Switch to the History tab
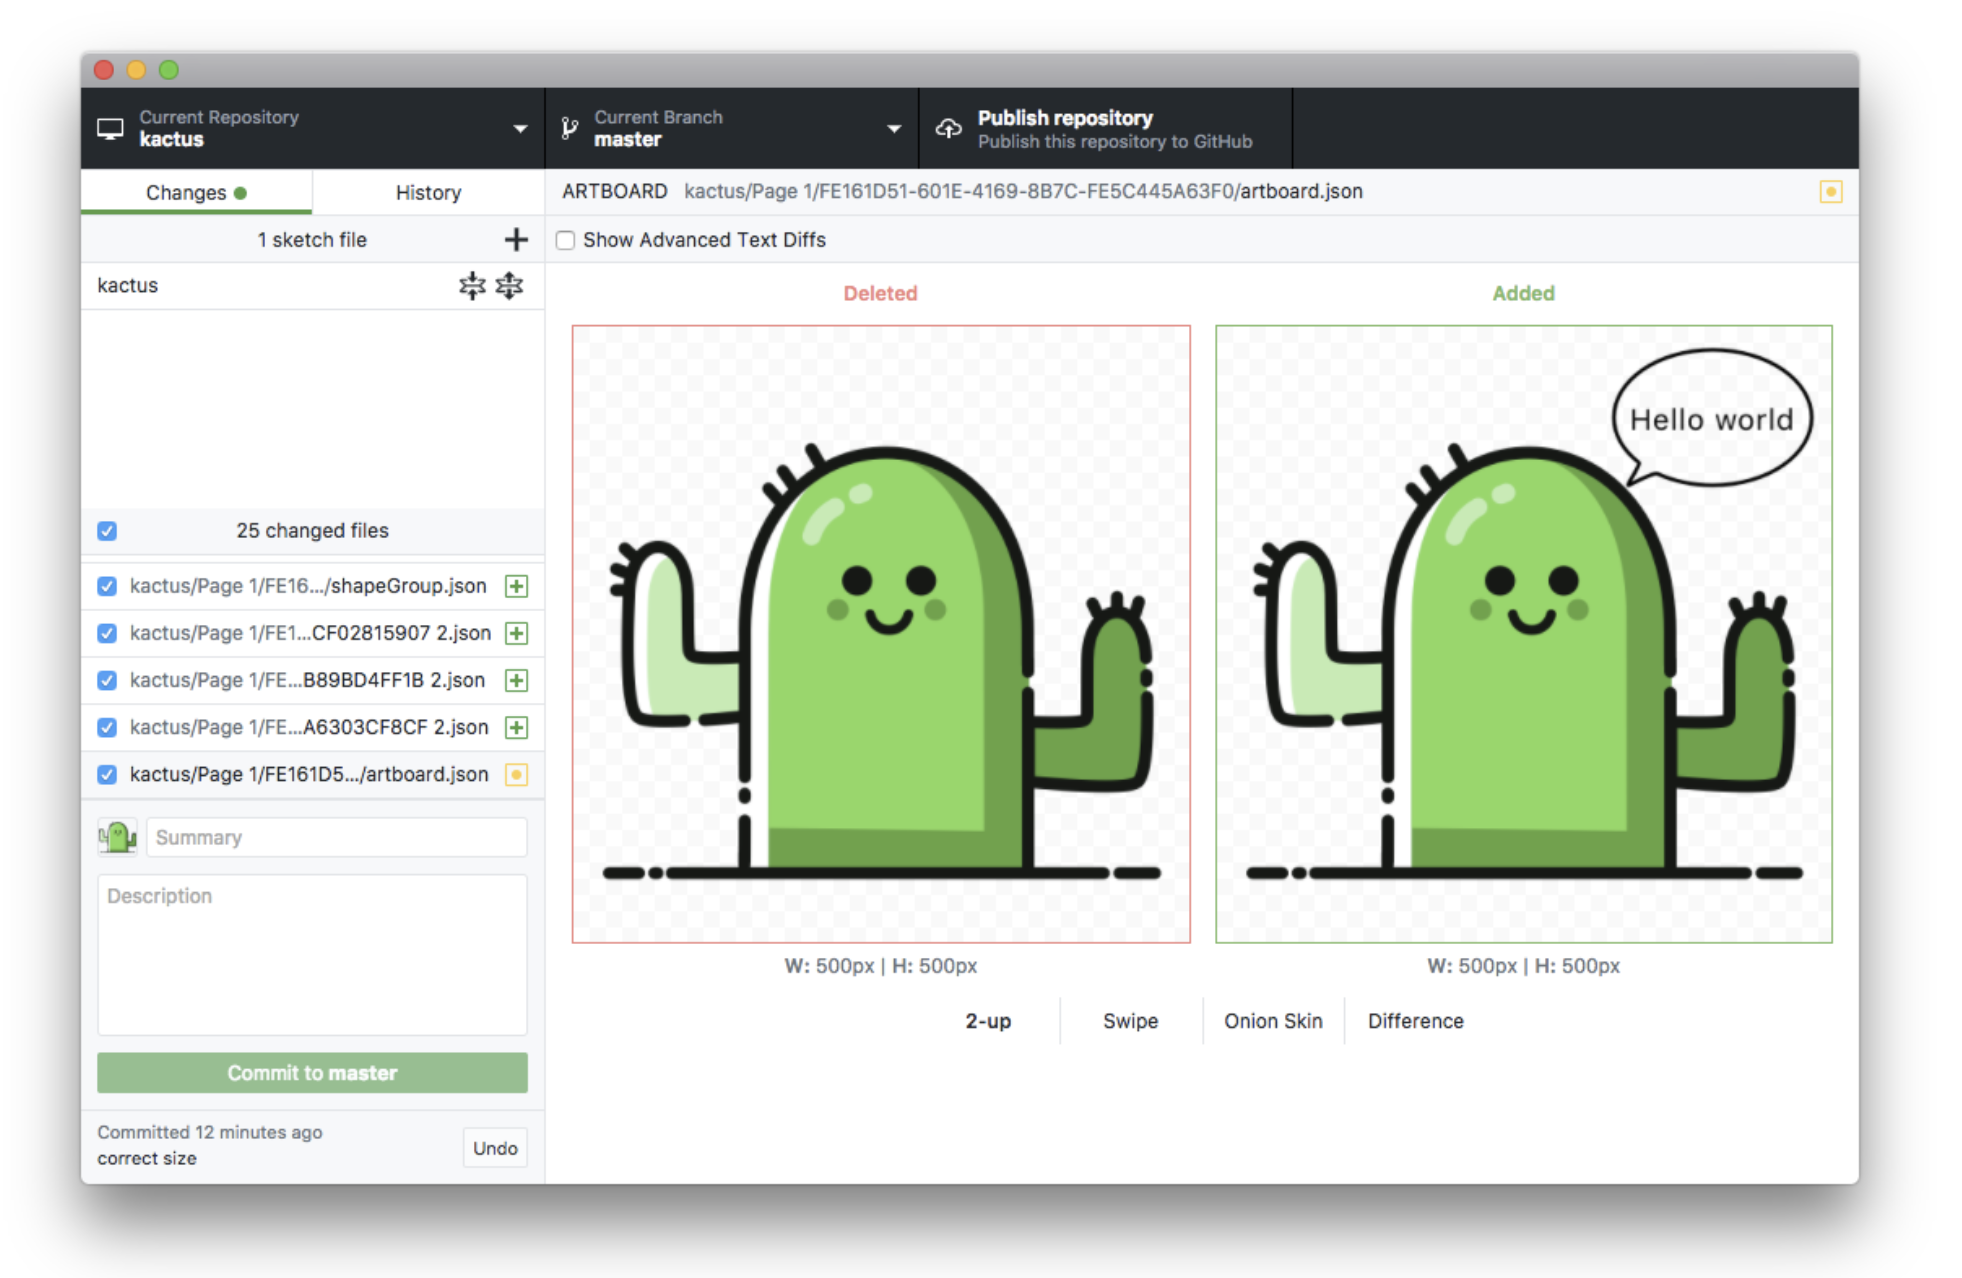Screen dimensions: 1962x1278 click(x=428, y=192)
